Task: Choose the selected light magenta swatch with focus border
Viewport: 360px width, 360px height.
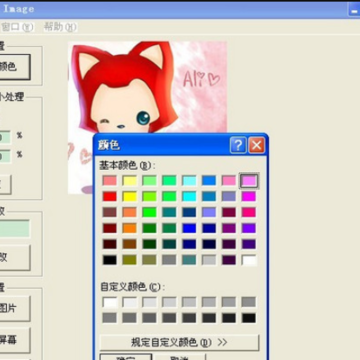Action: pyautogui.click(x=249, y=181)
